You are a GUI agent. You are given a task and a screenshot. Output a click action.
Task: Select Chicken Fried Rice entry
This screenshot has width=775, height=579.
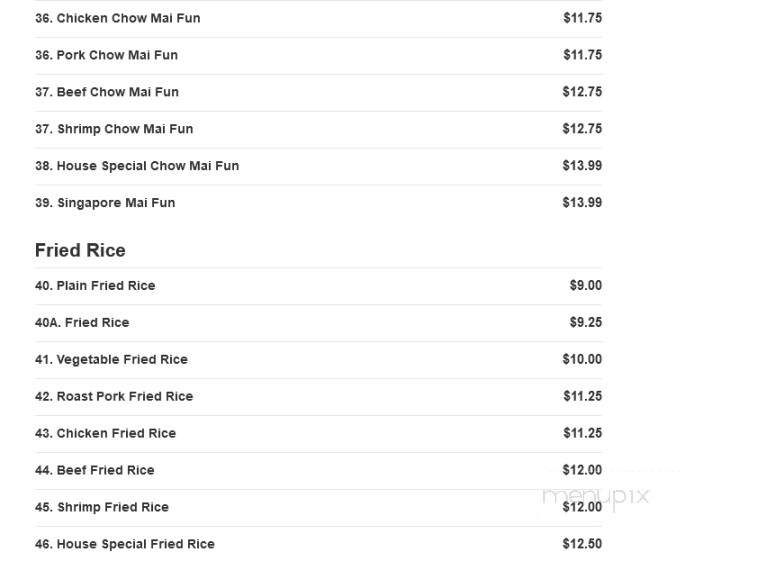click(318, 434)
